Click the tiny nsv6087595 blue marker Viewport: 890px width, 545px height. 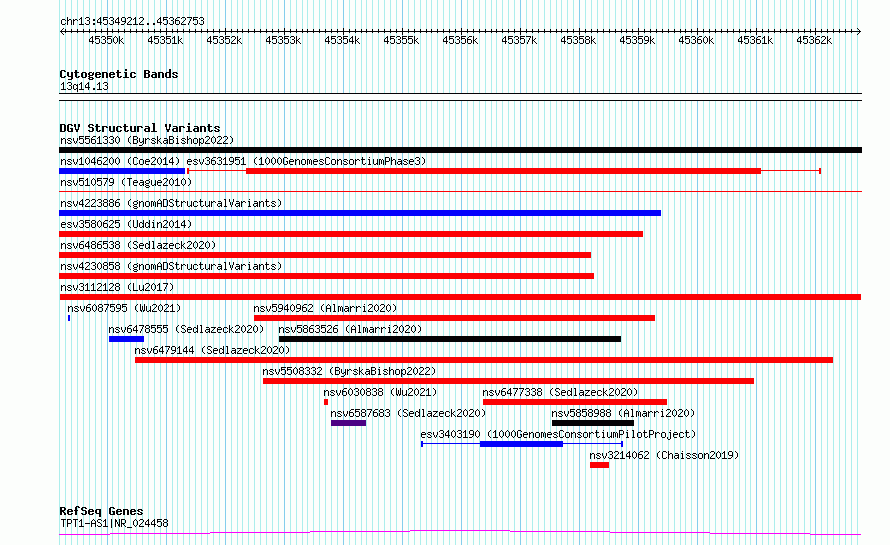coord(69,318)
